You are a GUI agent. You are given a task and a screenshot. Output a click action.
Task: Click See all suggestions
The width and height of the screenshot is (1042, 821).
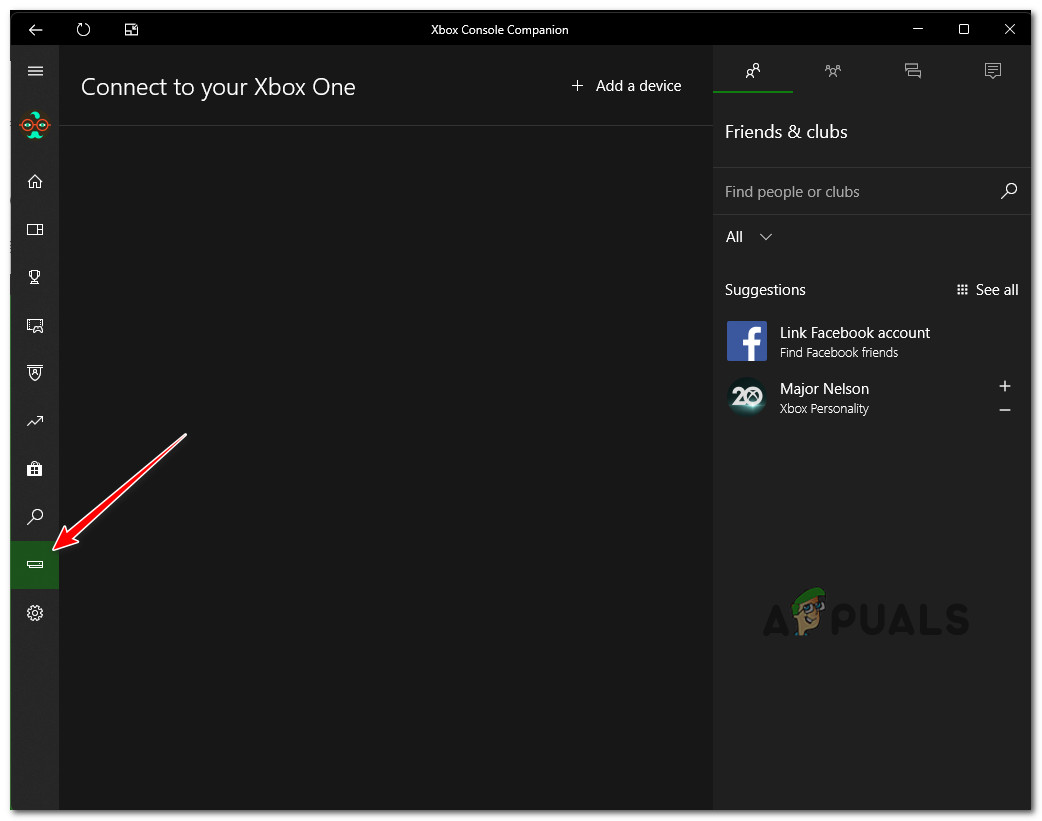click(x=987, y=290)
